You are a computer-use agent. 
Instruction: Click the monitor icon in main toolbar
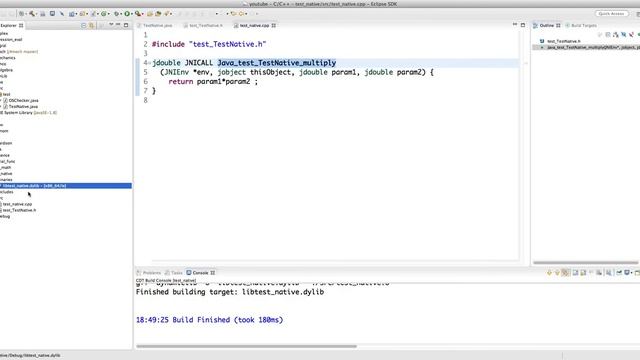52,13
